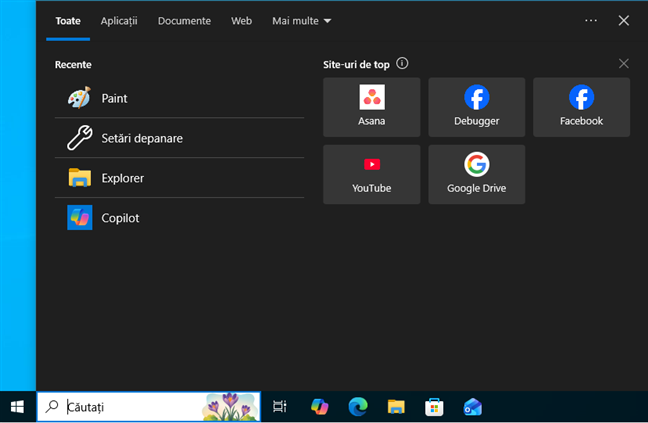Open Paint from recent items
This screenshot has height=423, width=648.
114,98
